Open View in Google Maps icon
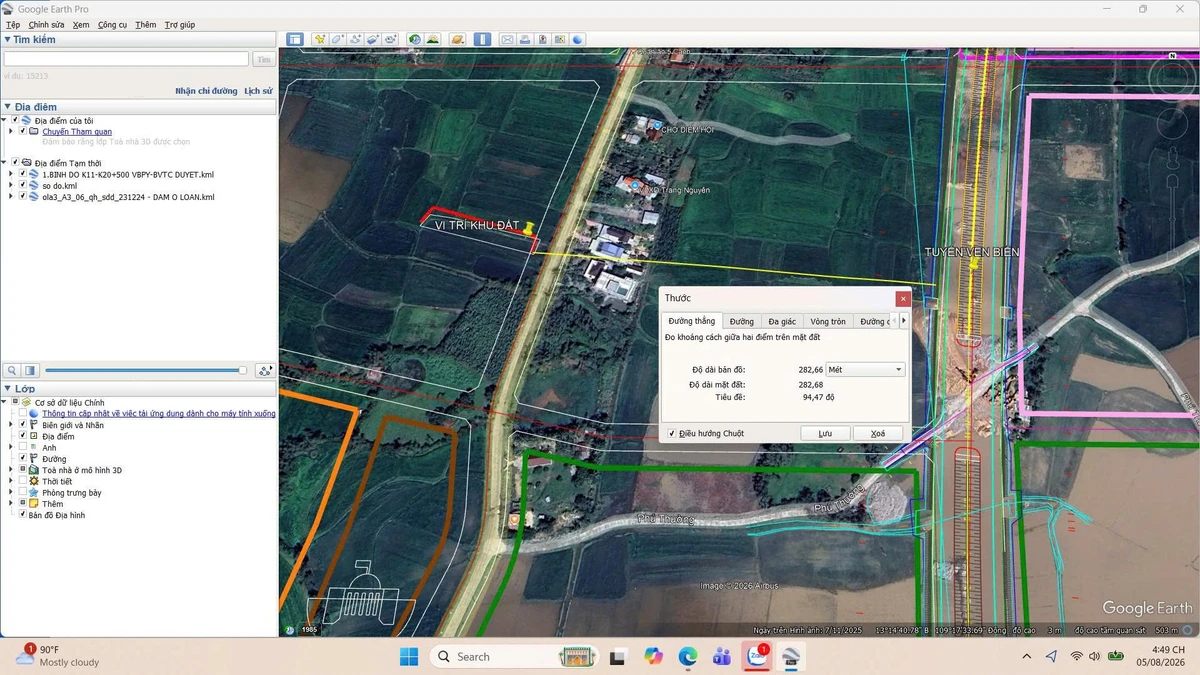This screenshot has width=1200, height=675. [x=560, y=39]
